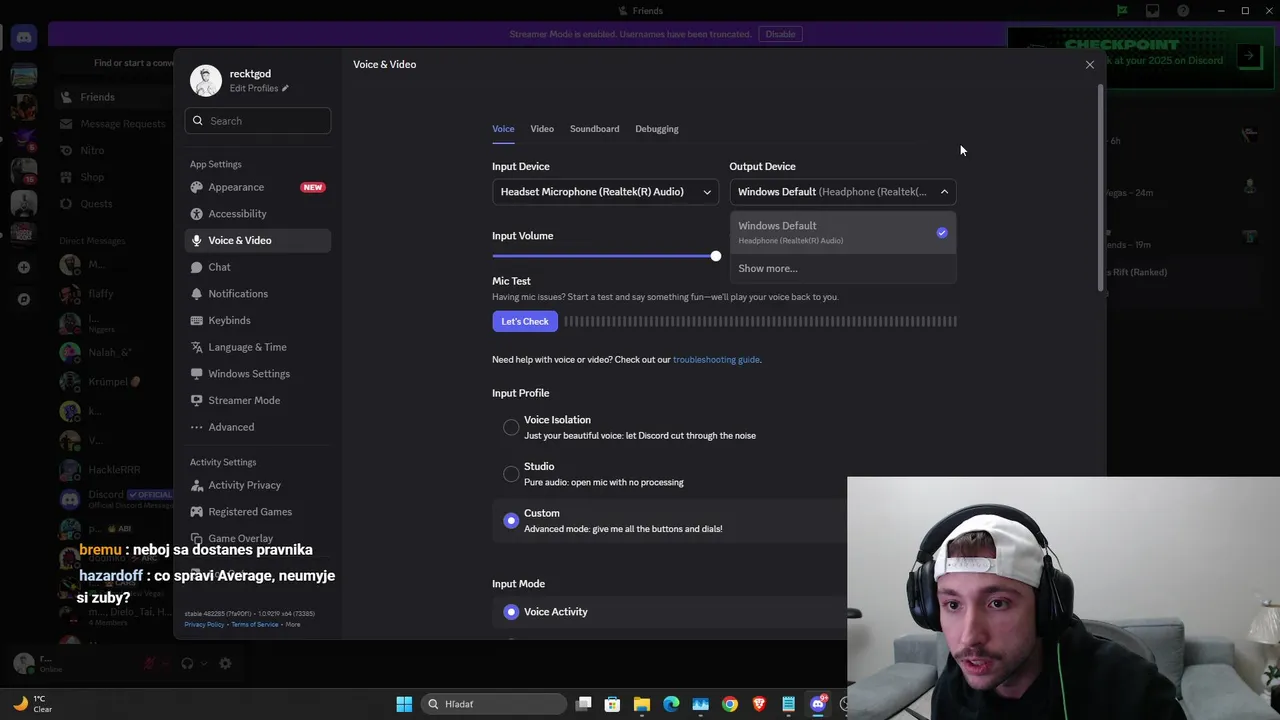Click the Input Volume slider handle
The width and height of the screenshot is (1280, 720).
[716, 256]
